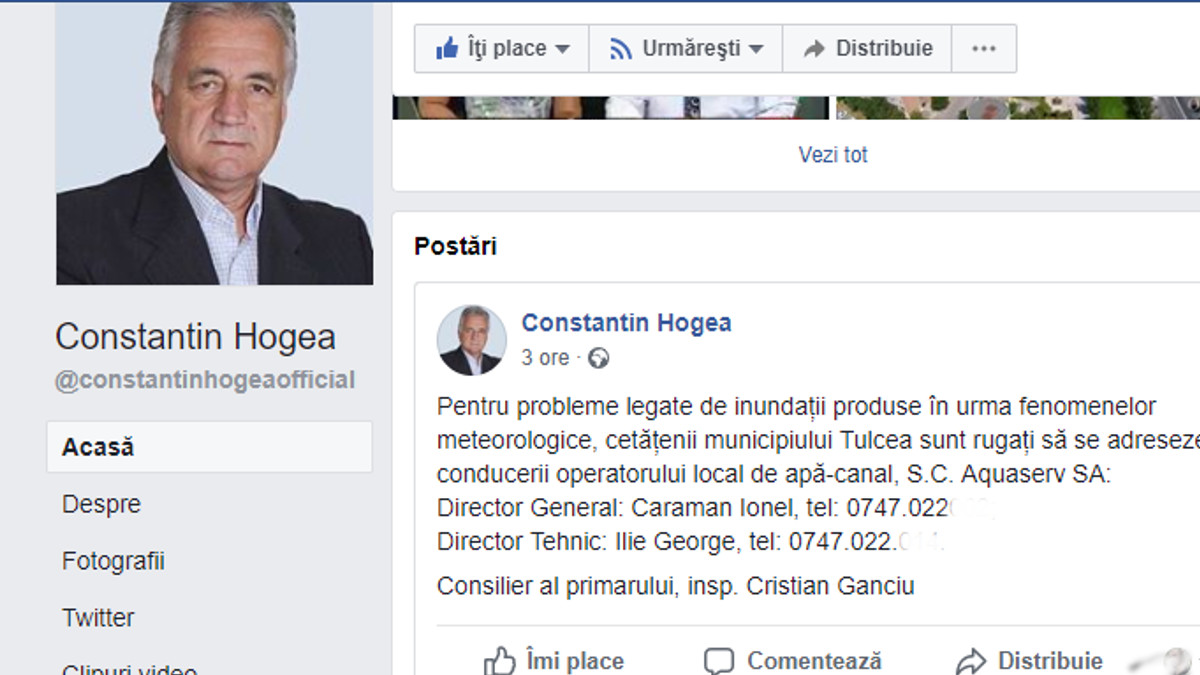
Task: Click the share arrow icon under the post
Action: (971, 661)
